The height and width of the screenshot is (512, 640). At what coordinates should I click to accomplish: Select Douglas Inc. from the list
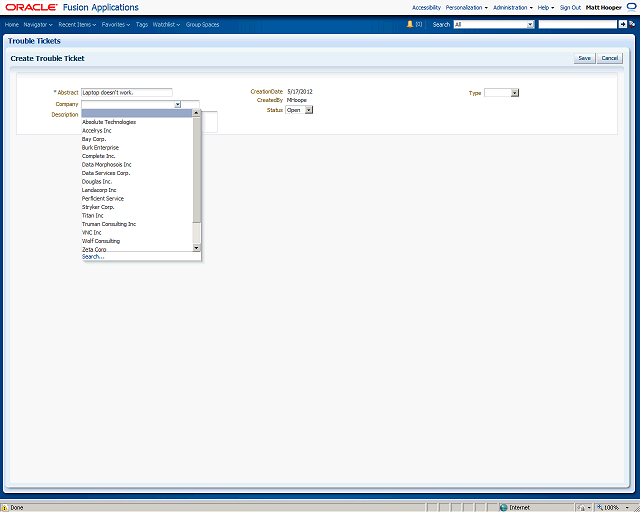137,182
